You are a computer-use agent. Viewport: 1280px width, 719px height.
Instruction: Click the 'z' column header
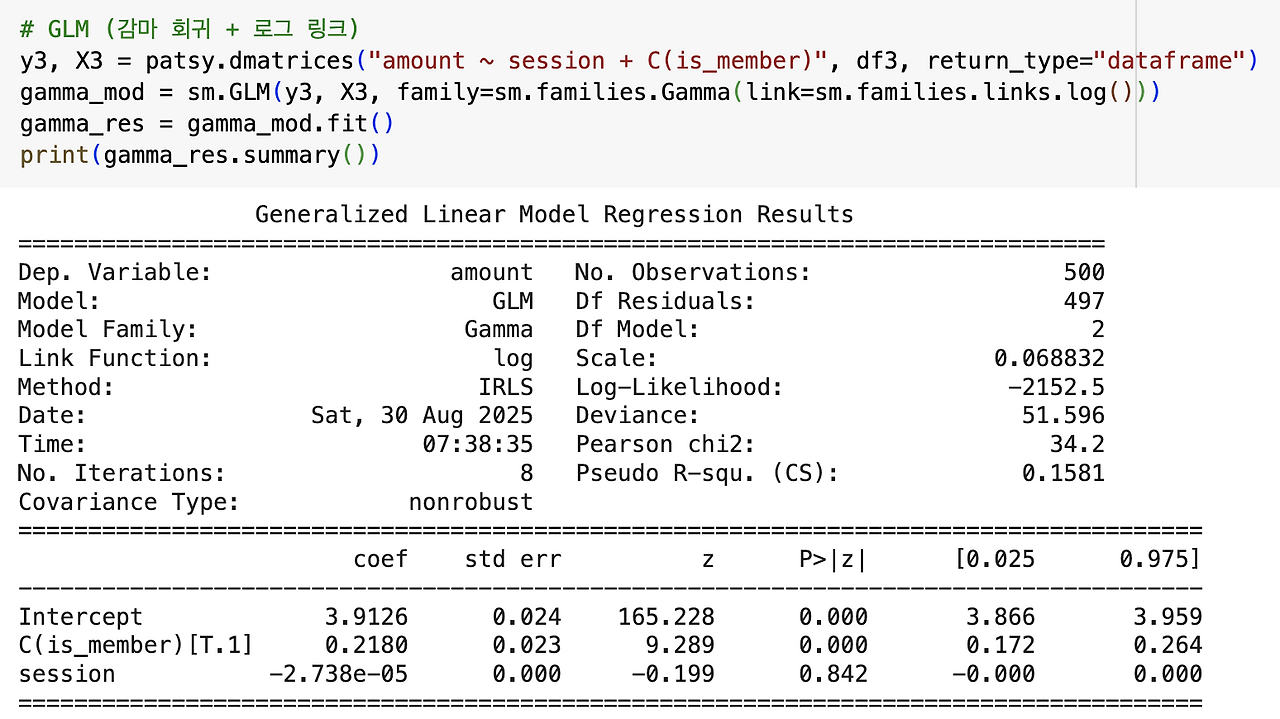click(708, 559)
